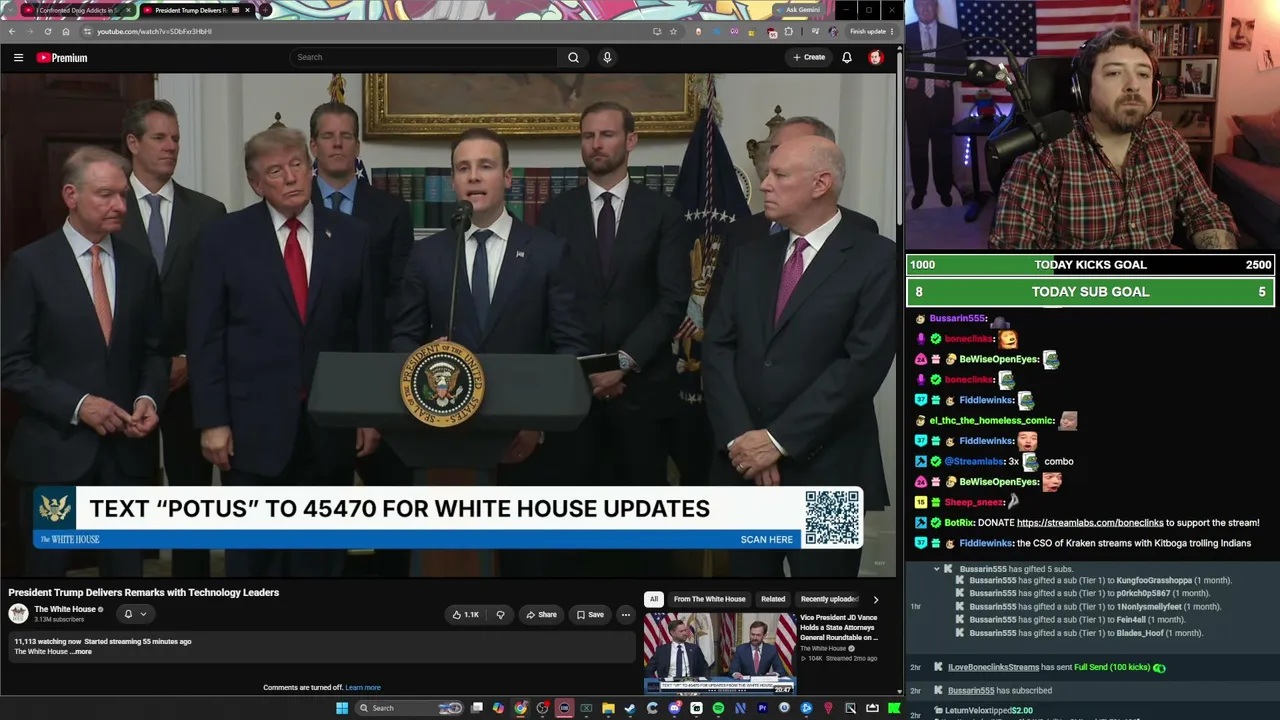
Task: Launch Steam from the taskbar
Action: tap(630, 708)
